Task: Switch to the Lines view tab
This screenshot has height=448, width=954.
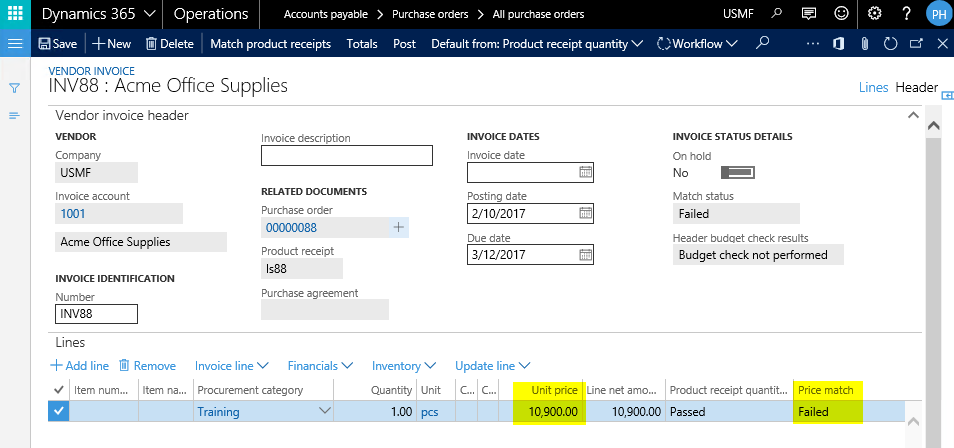Action: click(x=873, y=88)
